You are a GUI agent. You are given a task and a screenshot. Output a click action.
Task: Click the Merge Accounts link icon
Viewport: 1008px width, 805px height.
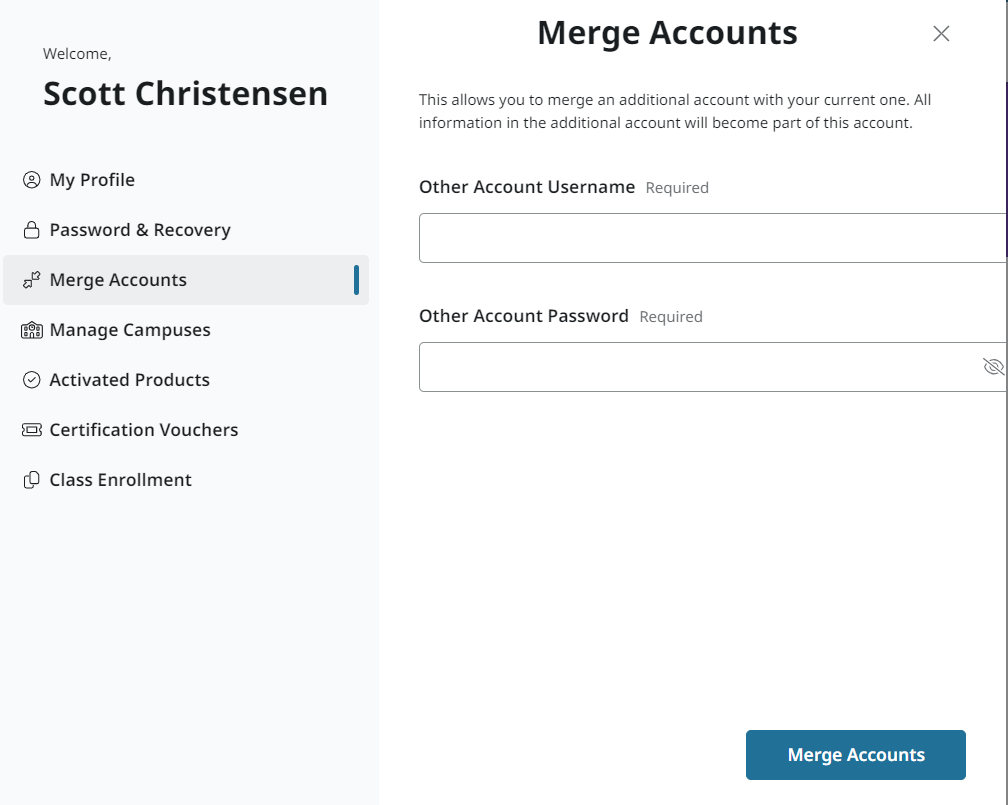(x=31, y=280)
